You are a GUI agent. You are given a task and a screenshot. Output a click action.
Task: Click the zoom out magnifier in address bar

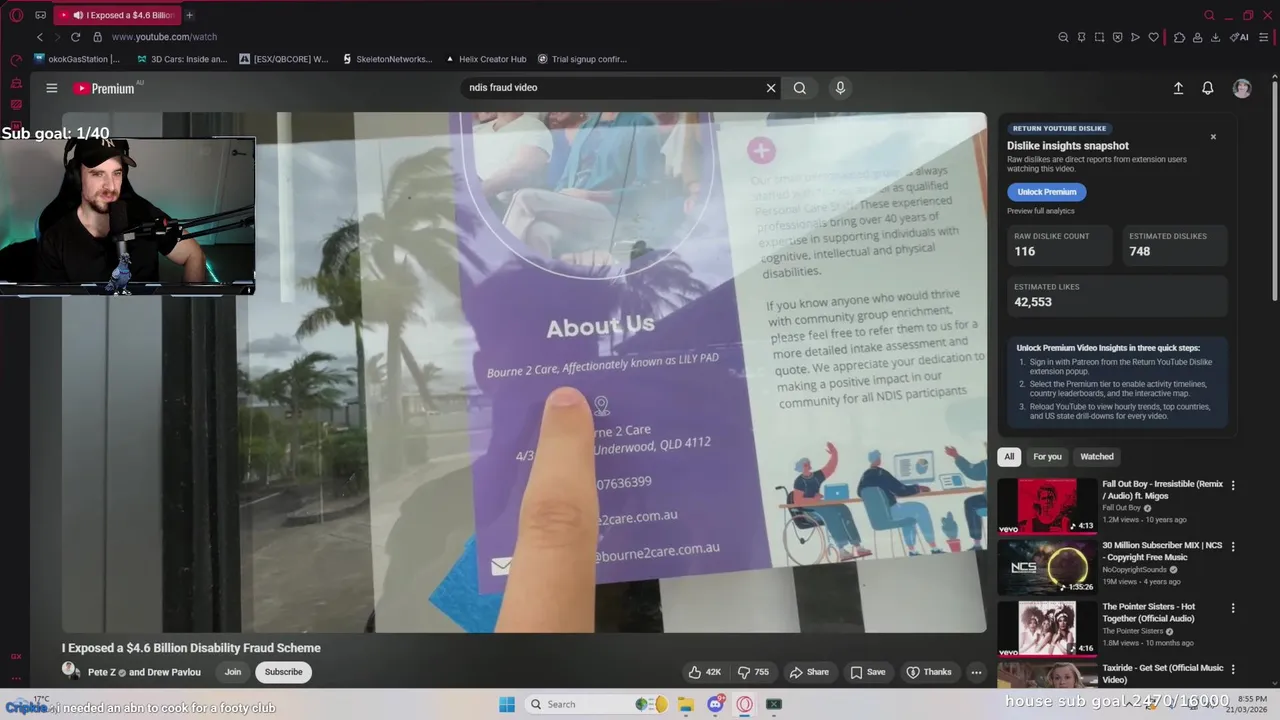tap(1063, 37)
